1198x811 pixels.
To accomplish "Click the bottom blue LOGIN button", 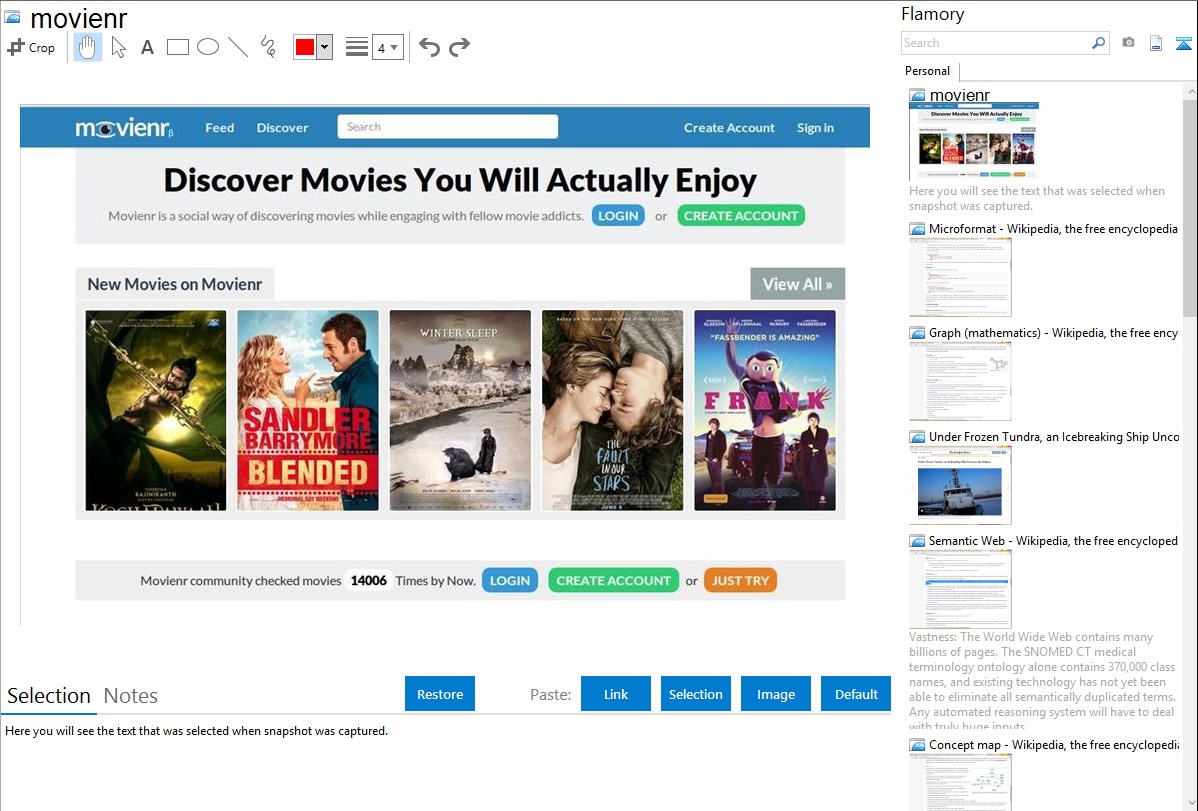I will pyautogui.click(x=510, y=580).
